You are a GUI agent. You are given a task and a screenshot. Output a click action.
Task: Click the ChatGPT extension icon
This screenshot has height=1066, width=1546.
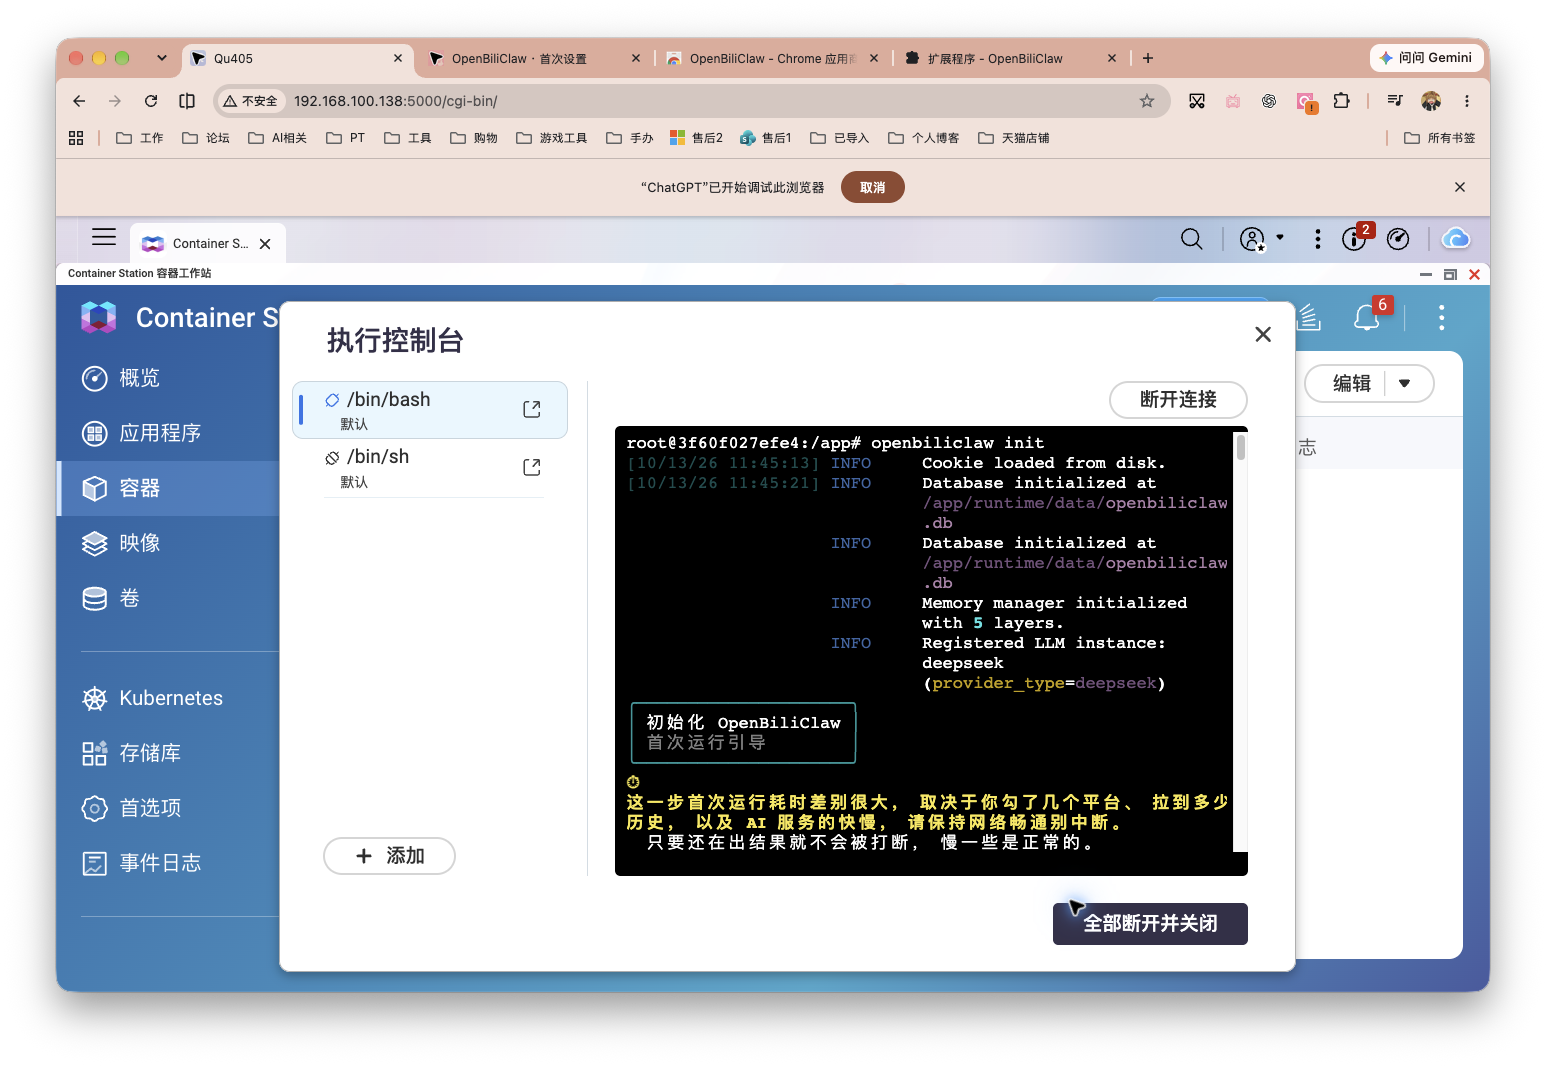click(x=1269, y=101)
